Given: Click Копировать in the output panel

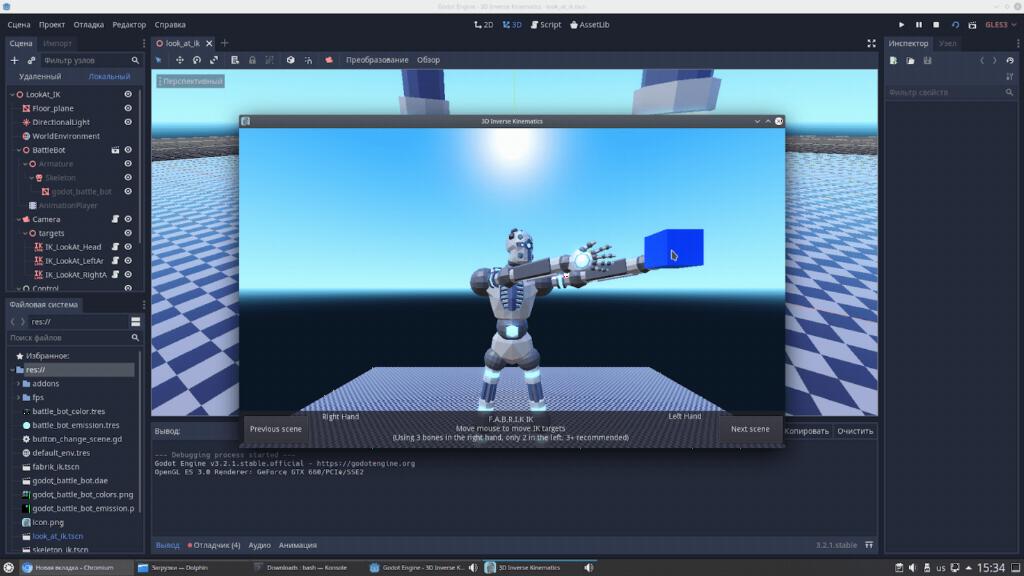Looking at the screenshot, I should click(x=807, y=431).
